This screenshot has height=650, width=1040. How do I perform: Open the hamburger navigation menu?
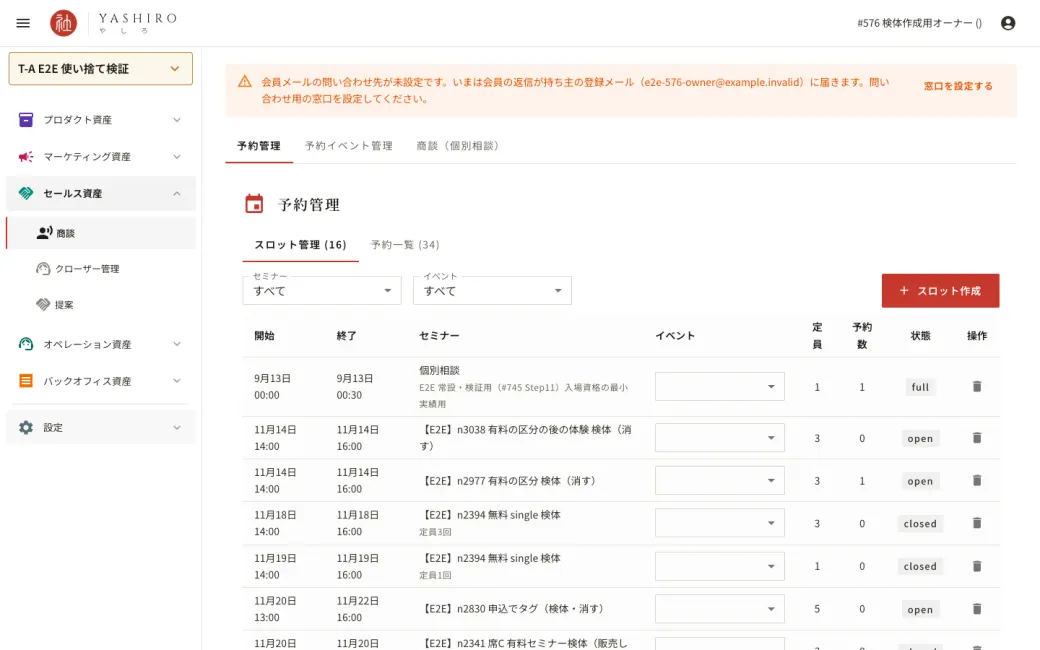click(x=23, y=23)
